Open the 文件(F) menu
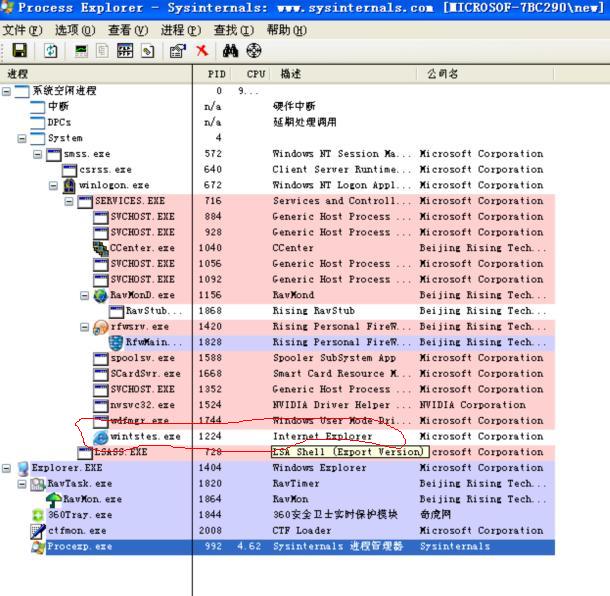The image size is (610, 596). (x=23, y=30)
